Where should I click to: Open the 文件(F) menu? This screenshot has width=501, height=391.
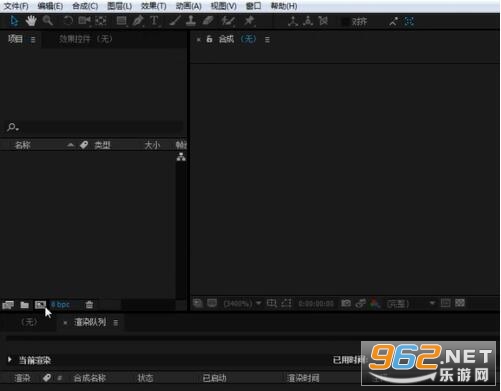(x=16, y=6)
